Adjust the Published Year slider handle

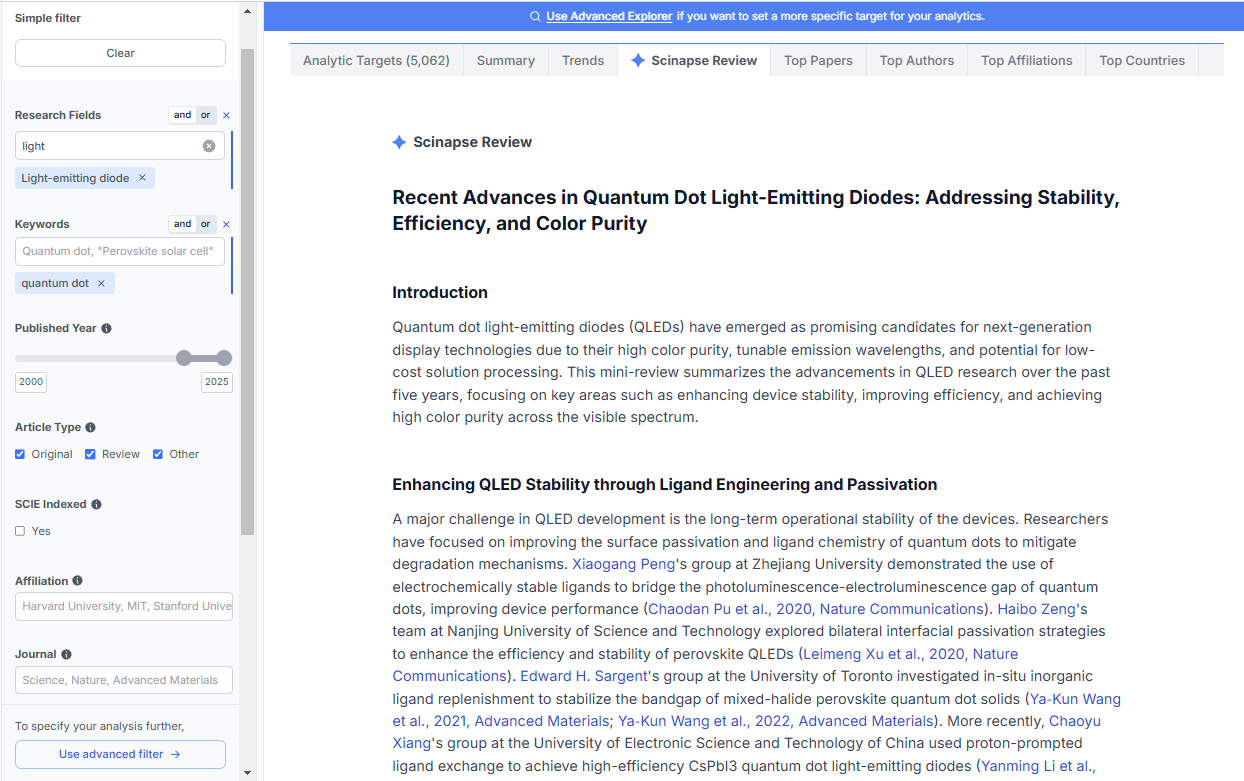(186, 357)
